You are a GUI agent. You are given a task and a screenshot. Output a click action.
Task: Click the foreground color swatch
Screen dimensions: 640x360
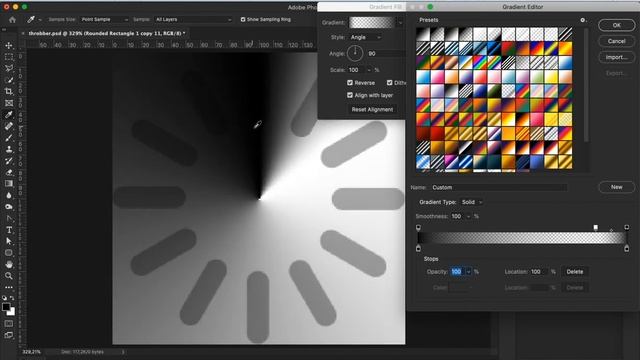(6, 307)
